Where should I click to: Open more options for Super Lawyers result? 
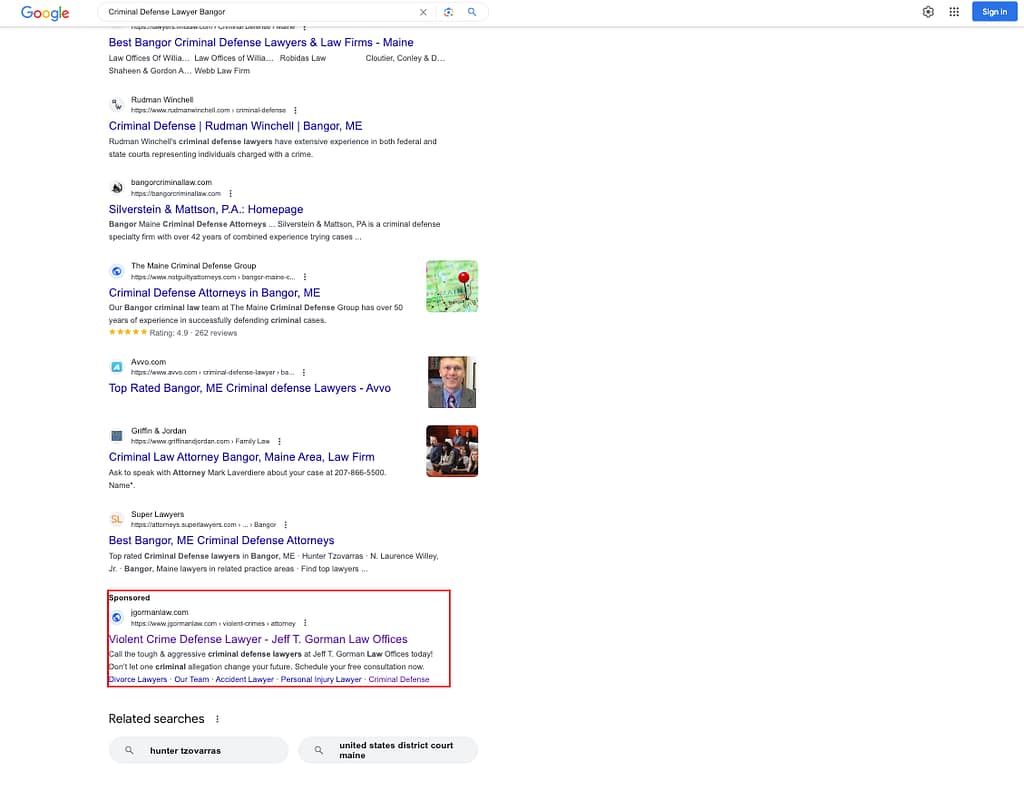285,525
